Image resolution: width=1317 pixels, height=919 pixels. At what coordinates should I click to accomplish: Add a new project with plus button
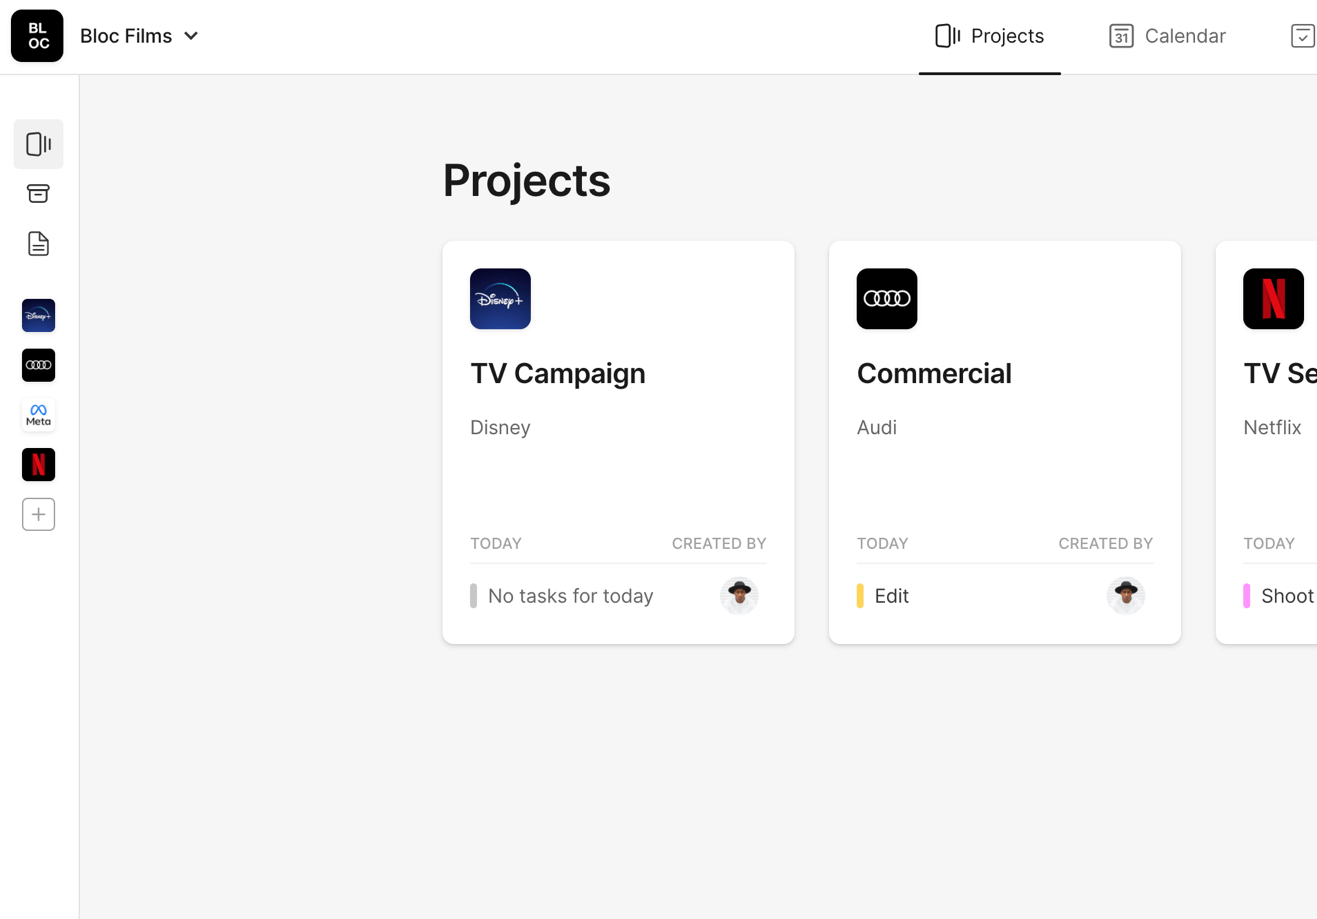[38, 515]
